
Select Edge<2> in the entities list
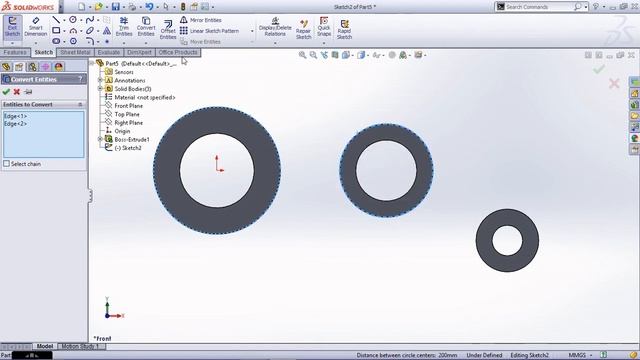pos(16,124)
